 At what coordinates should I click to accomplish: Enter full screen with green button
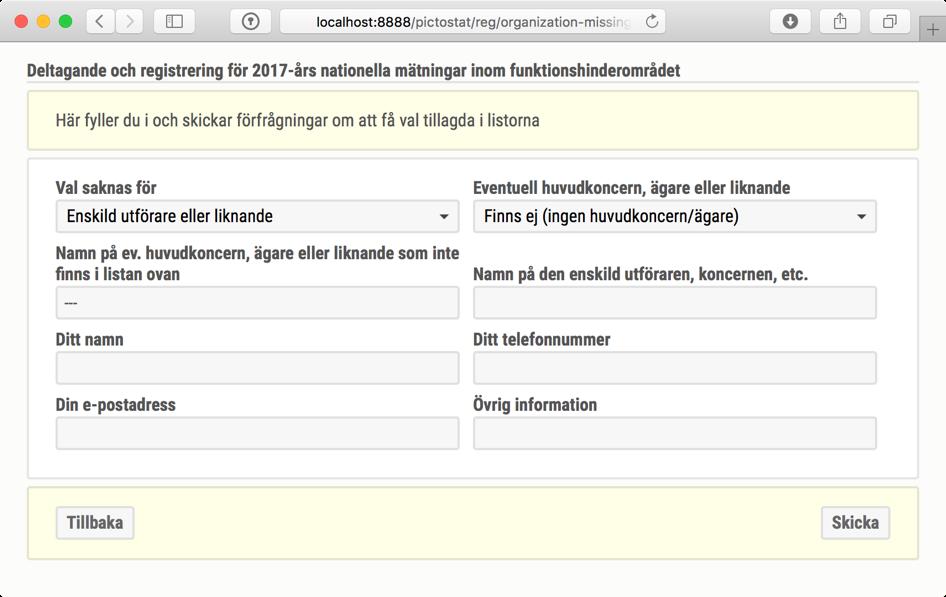[x=66, y=22]
